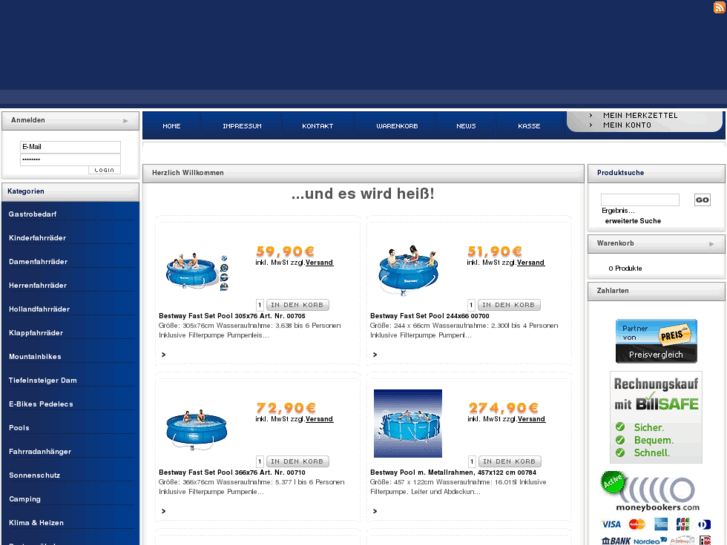Select Klappfahrräder category

point(36,333)
